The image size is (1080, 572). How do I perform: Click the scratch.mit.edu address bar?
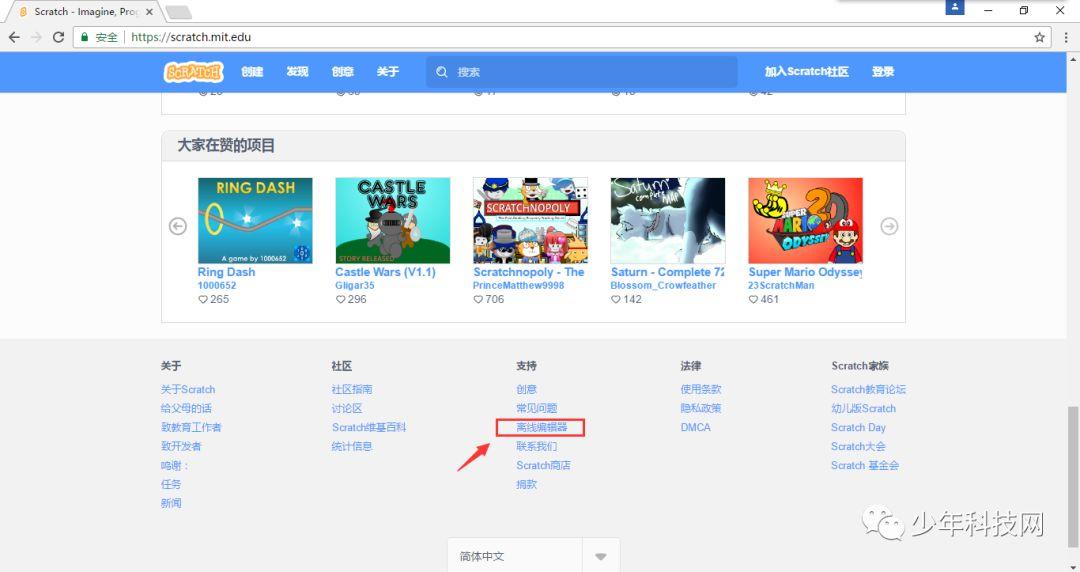click(561, 37)
